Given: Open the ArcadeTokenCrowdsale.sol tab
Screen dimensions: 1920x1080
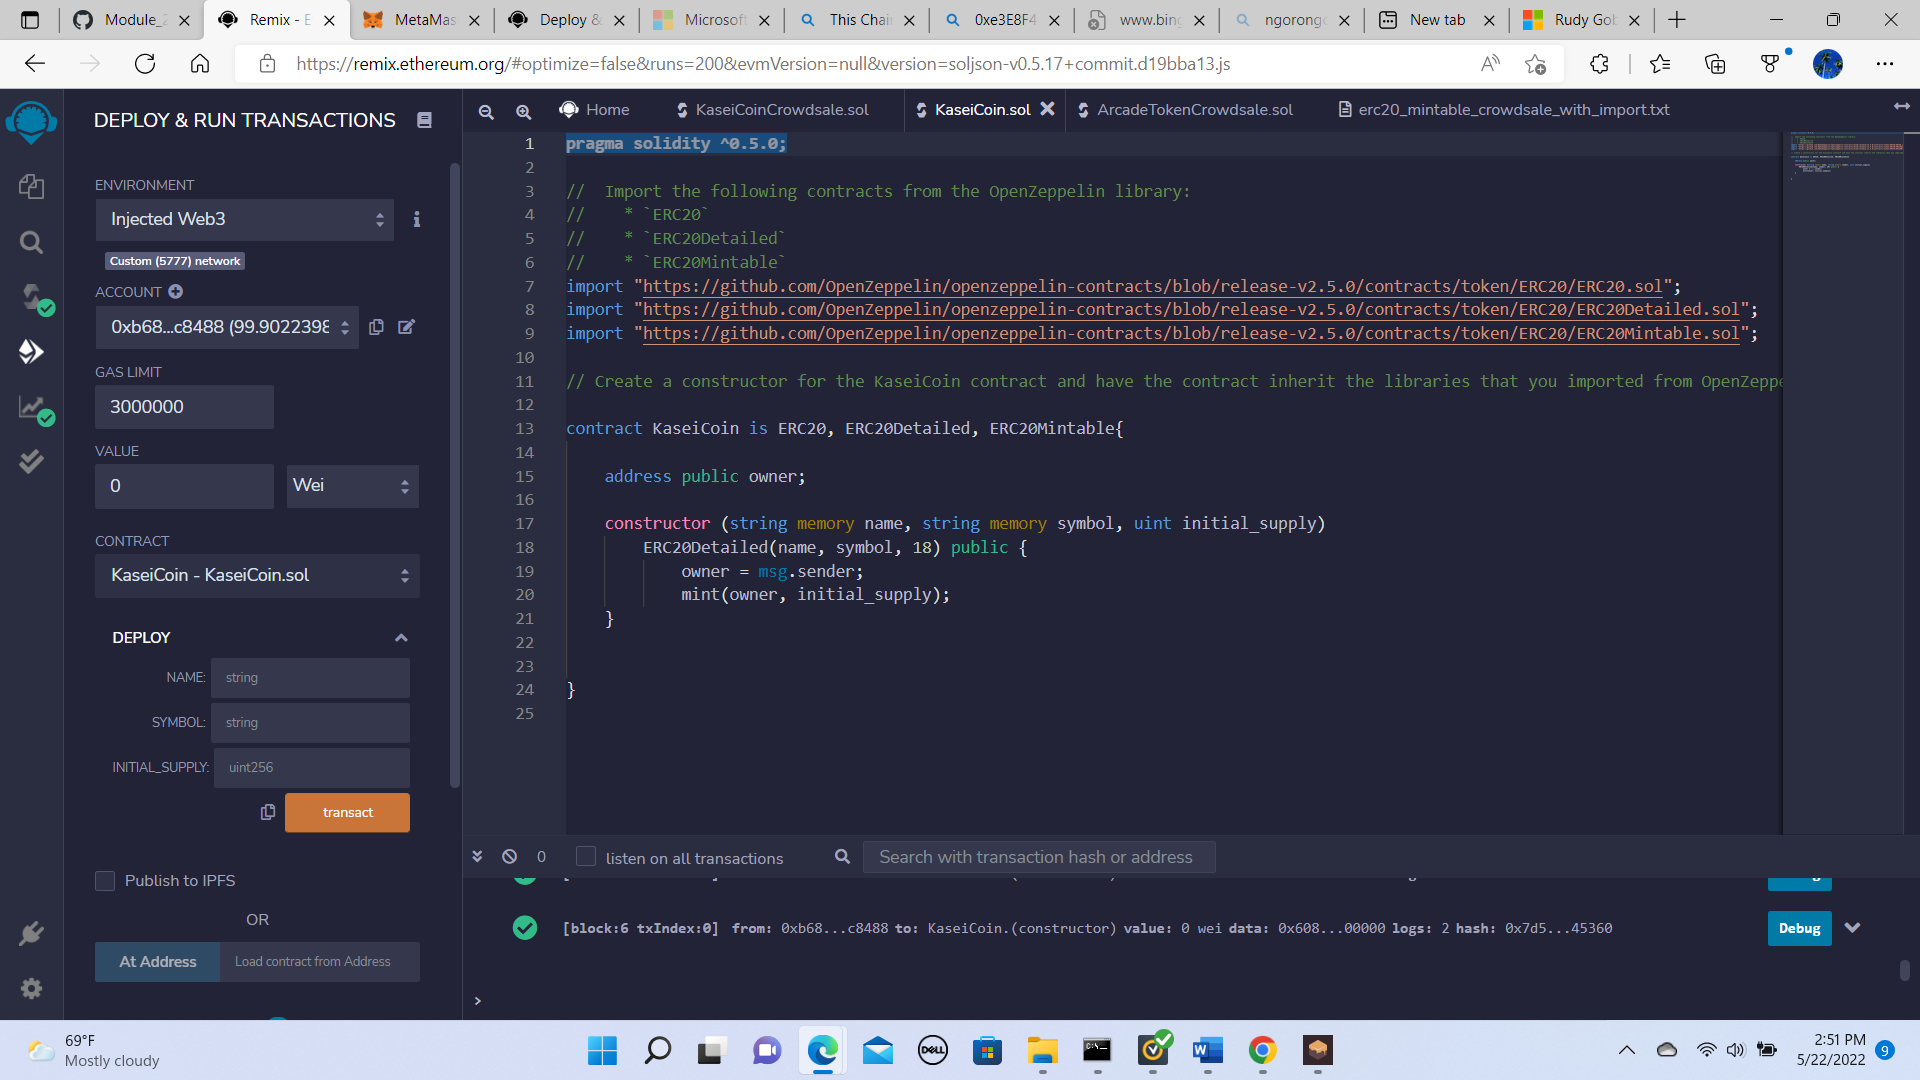Looking at the screenshot, I should 1195,110.
